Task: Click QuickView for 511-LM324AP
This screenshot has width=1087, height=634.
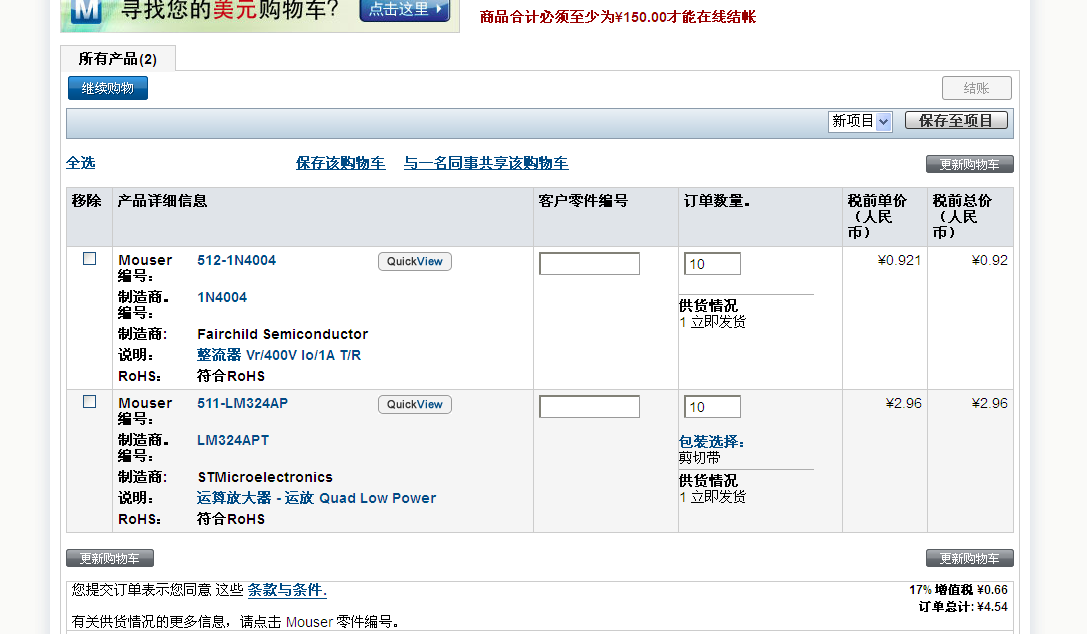Action: click(x=415, y=404)
